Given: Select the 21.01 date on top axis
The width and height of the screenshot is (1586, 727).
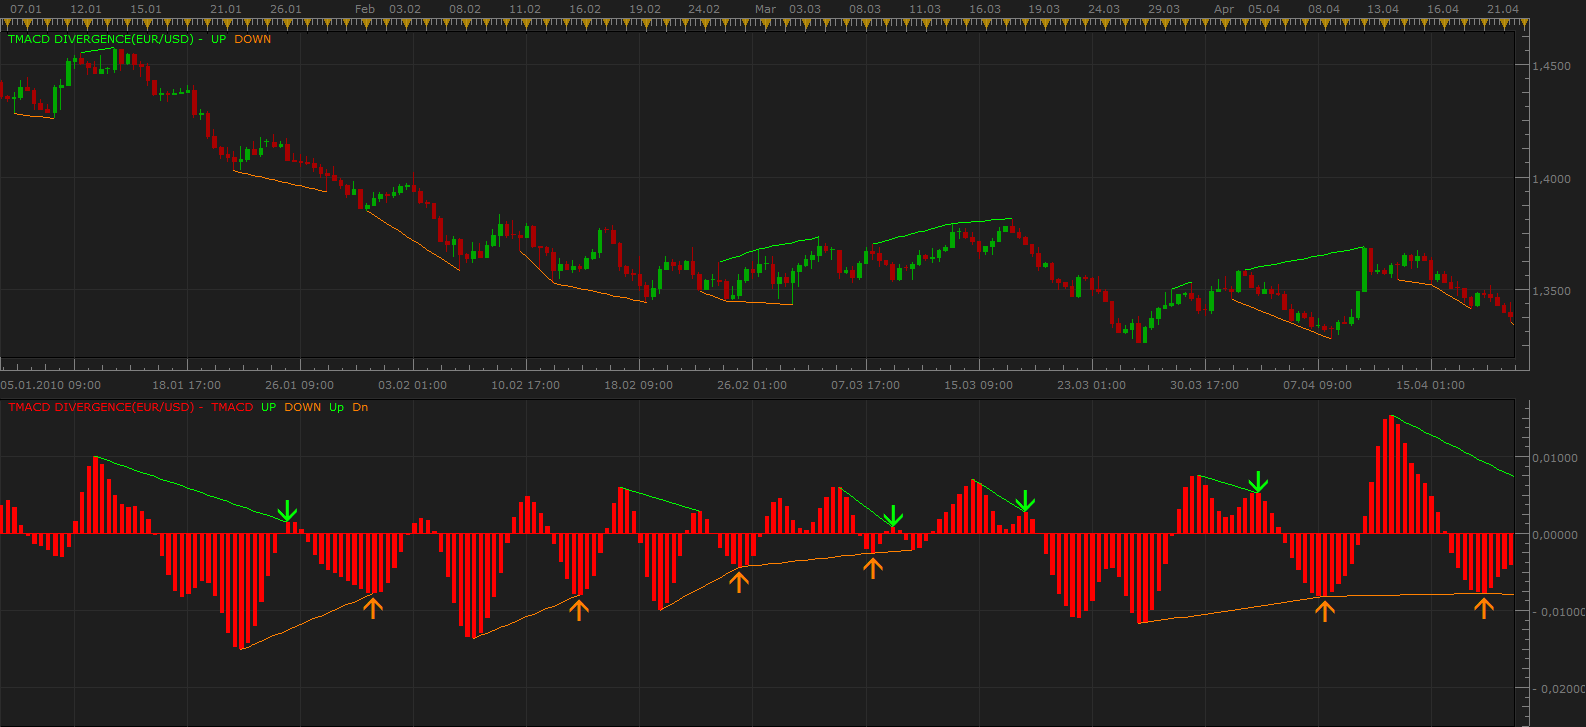Looking at the screenshot, I should coord(226,9).
